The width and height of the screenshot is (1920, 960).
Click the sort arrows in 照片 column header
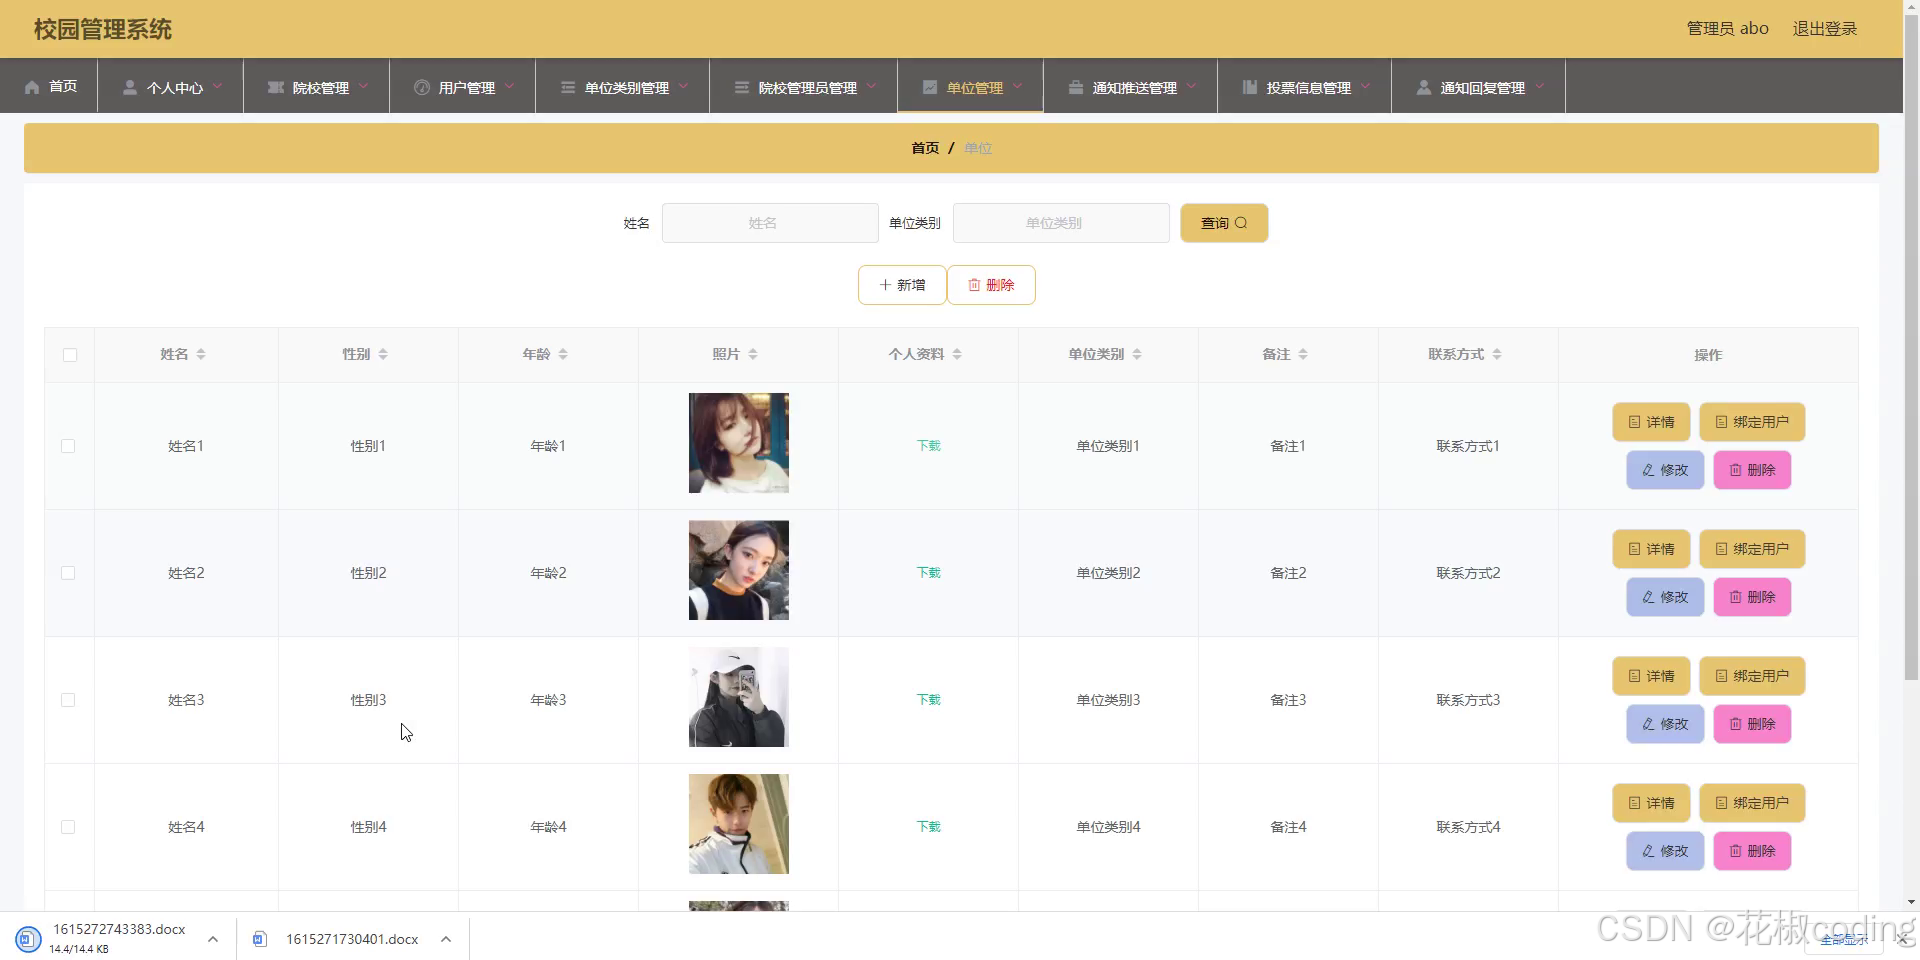753,354
